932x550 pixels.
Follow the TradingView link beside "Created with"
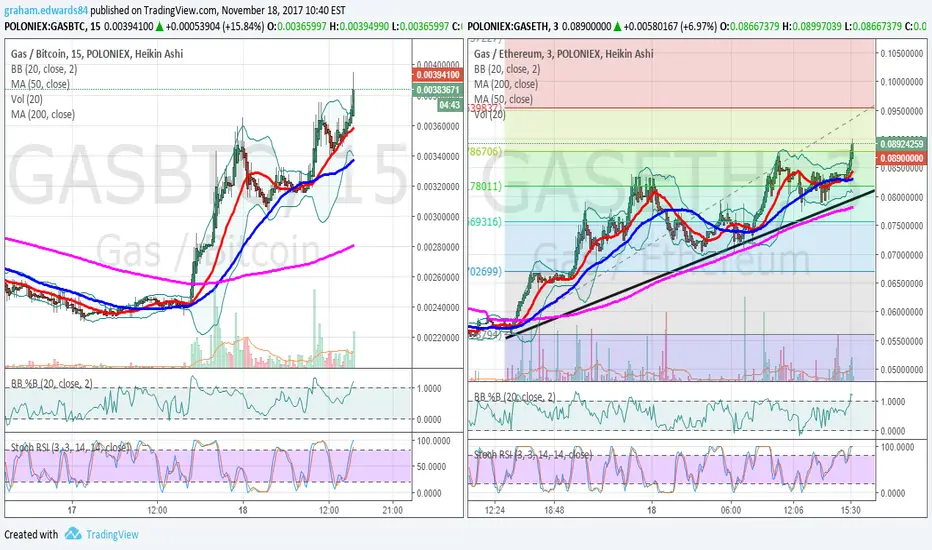click(112, 535)
